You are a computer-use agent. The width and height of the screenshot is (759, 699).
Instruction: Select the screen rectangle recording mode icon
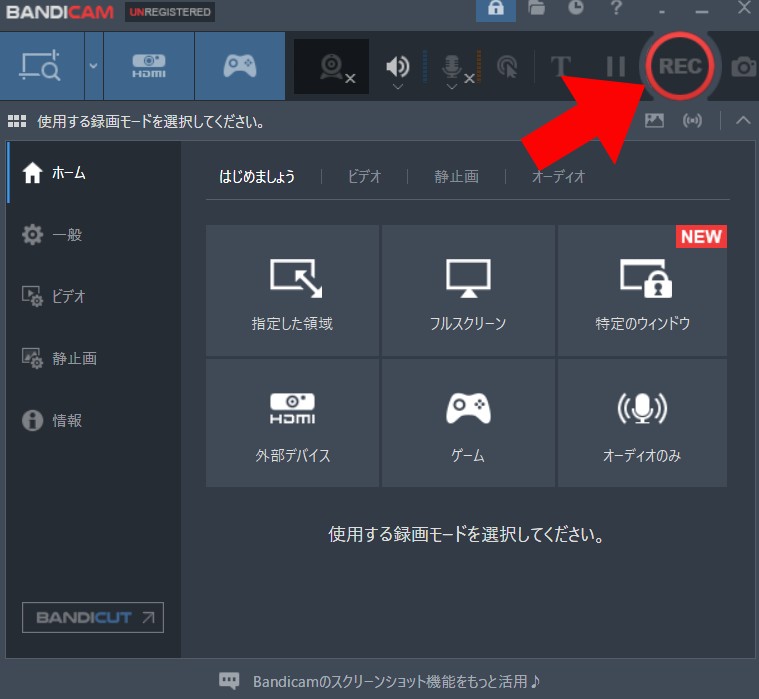click(40, 66)
